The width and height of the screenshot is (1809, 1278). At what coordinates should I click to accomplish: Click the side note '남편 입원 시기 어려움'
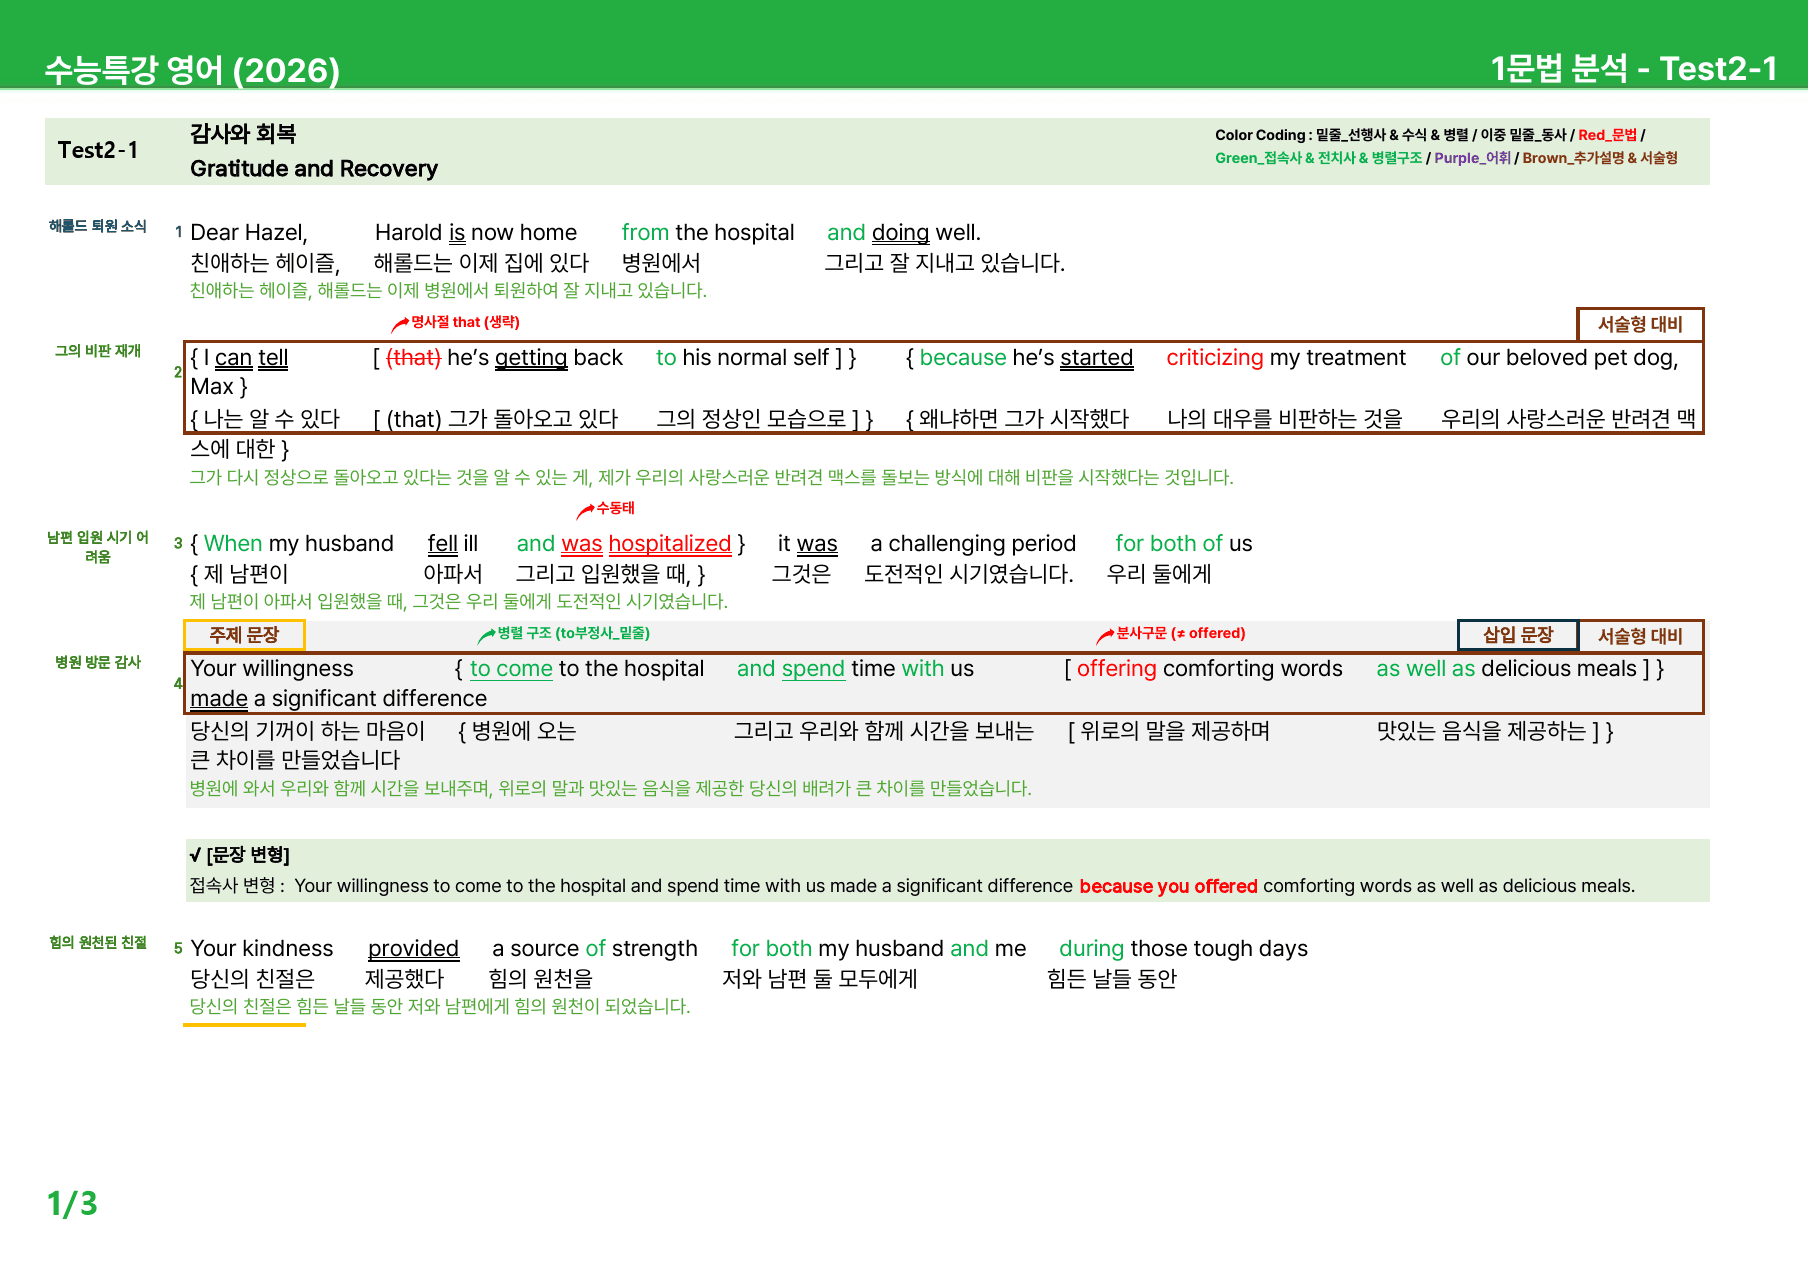(x=98, y=547)
